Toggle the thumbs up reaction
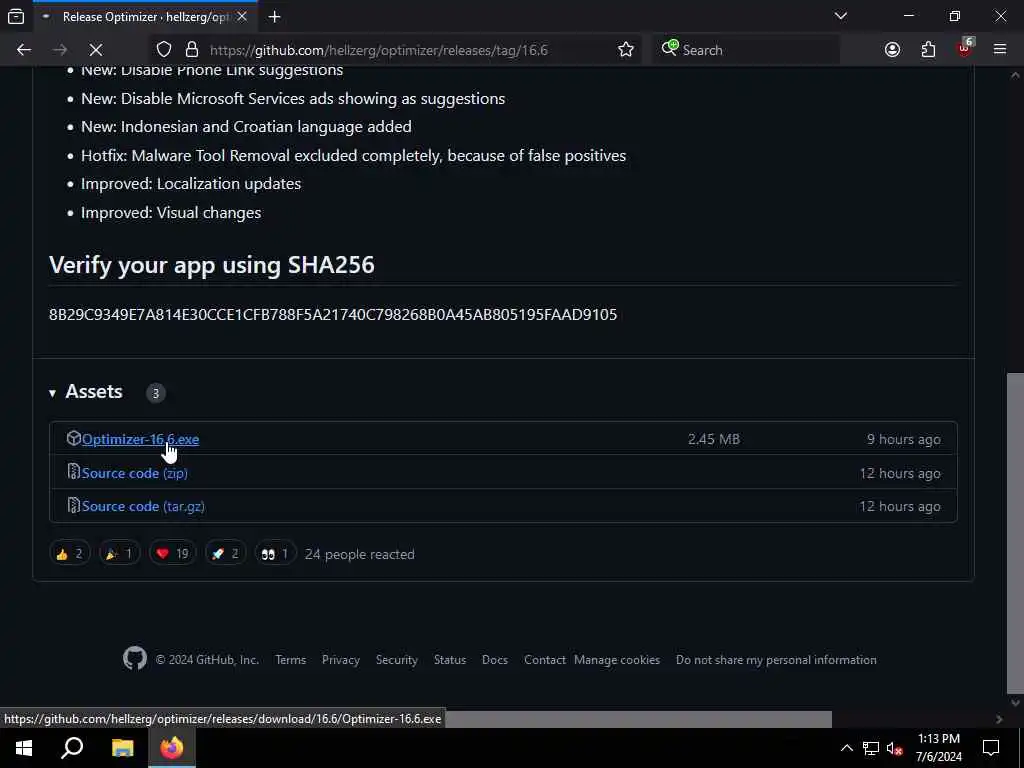Image resolution: width=1024 pixels, height=768 pixels. (70, 554)
